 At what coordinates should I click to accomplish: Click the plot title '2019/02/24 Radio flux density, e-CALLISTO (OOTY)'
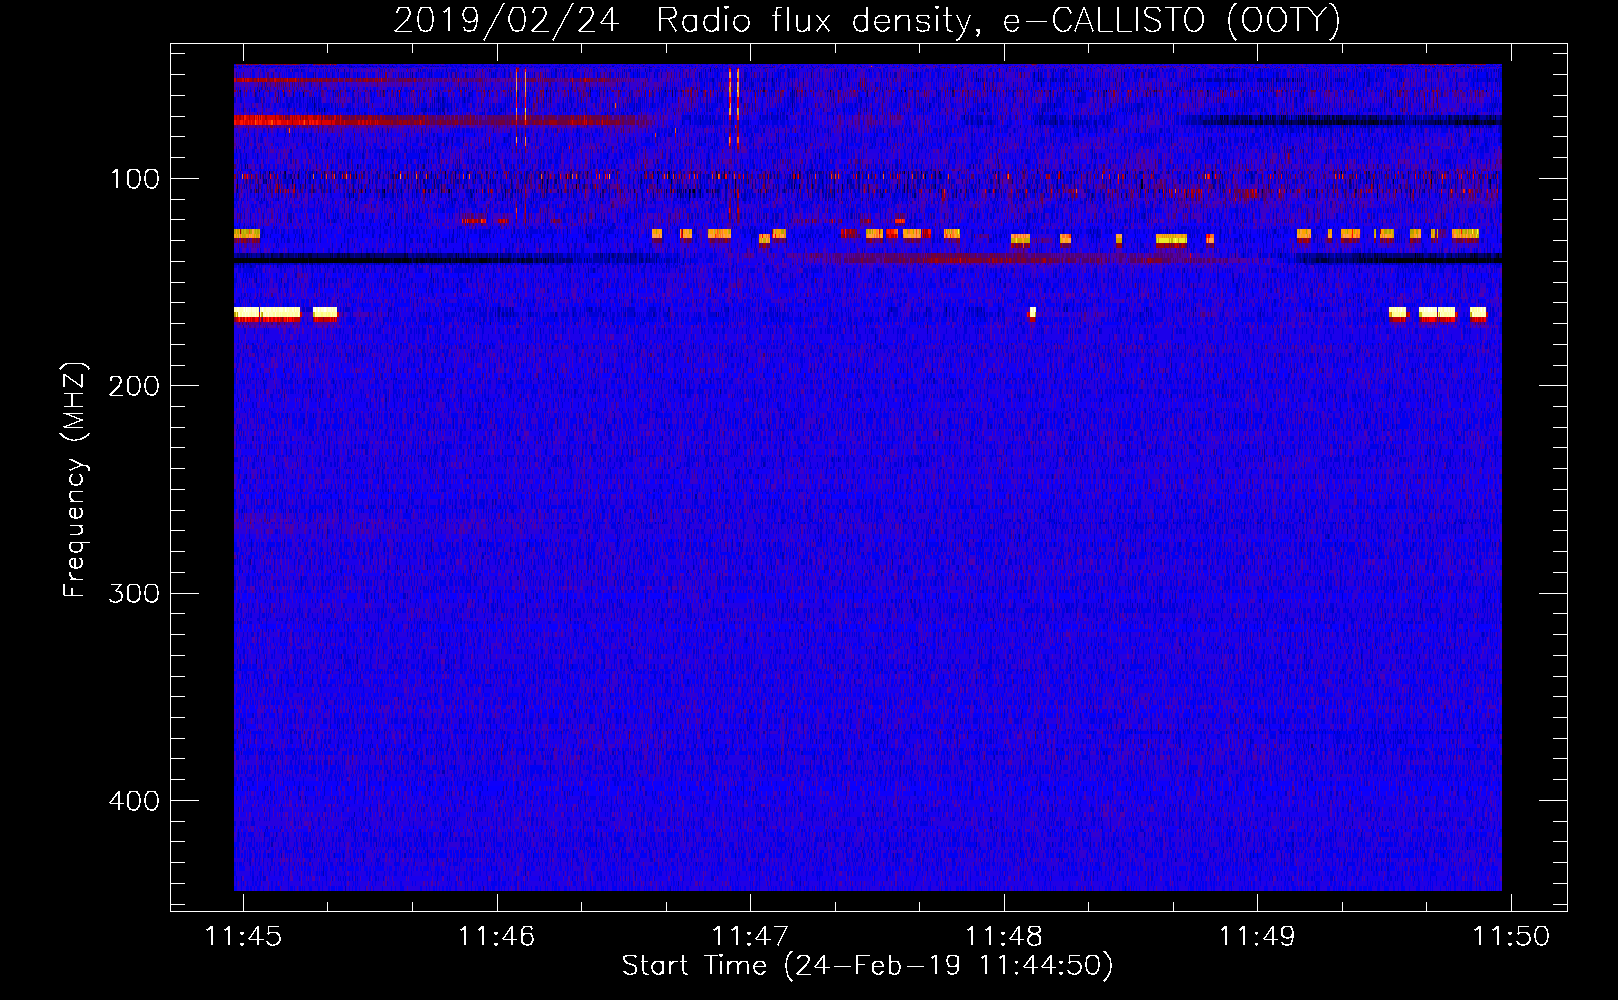866,20
